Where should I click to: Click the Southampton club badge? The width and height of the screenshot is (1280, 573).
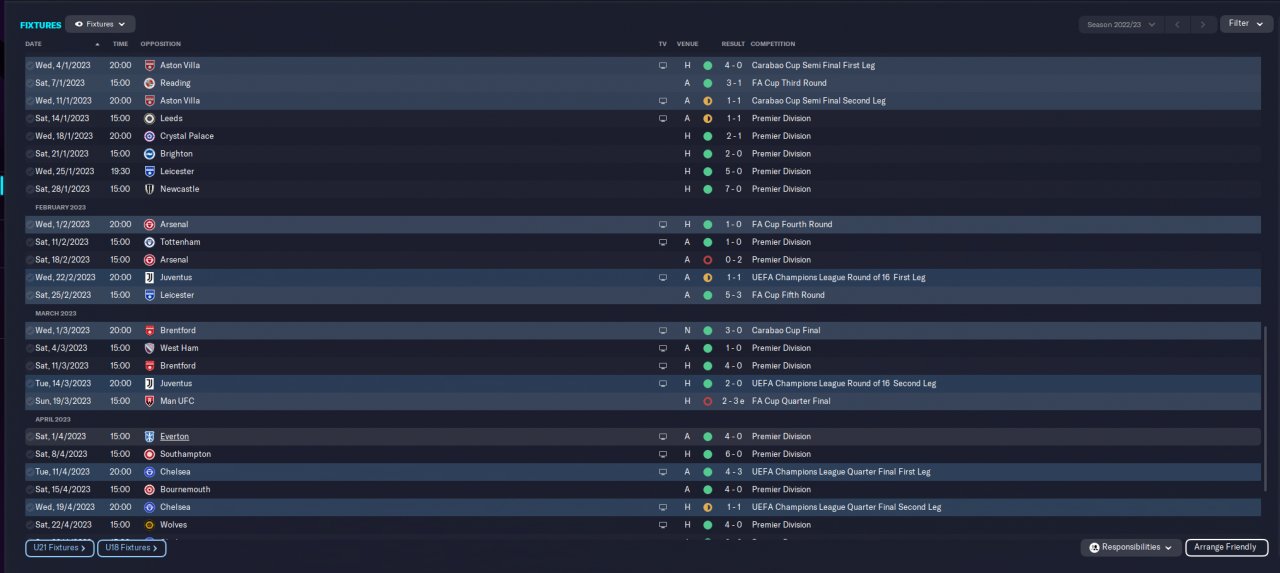149,454
